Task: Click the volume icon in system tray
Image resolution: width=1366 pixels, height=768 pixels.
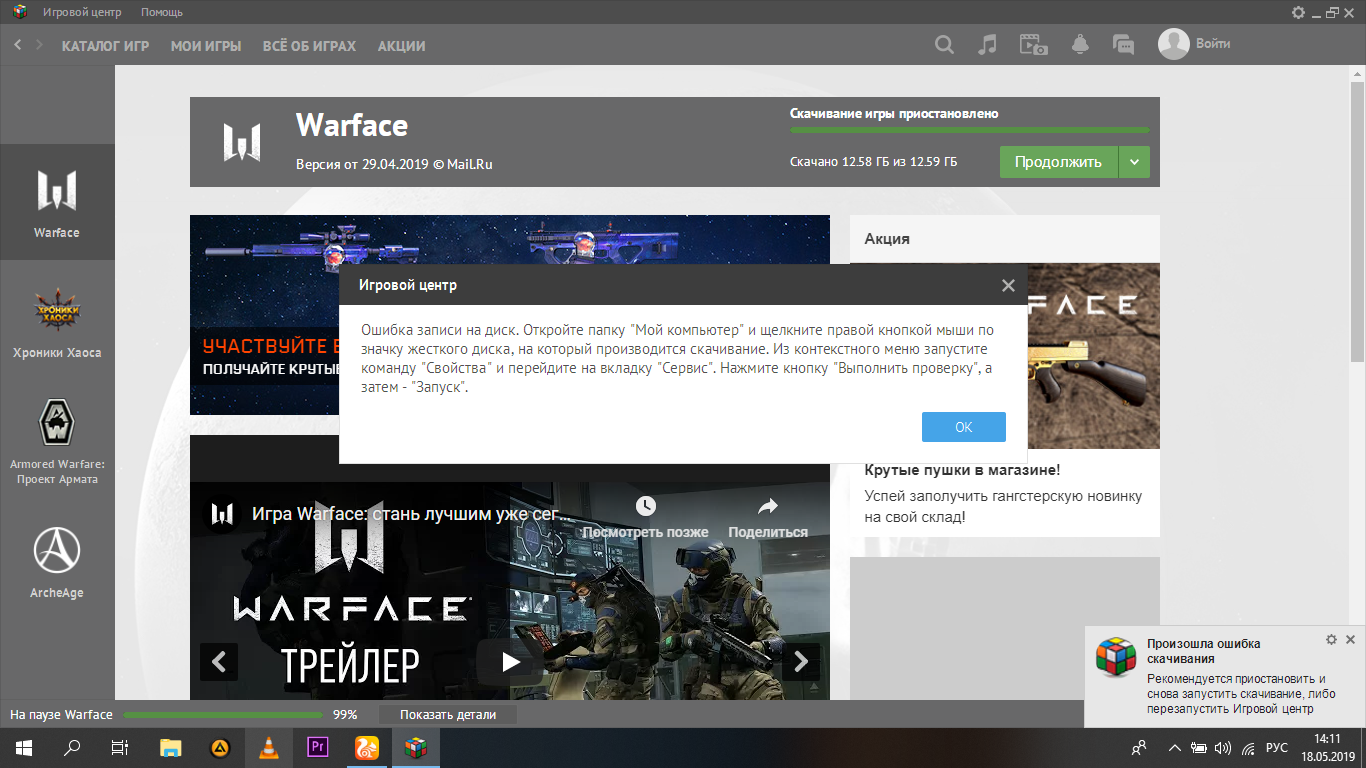Action: click(1222, 747)
